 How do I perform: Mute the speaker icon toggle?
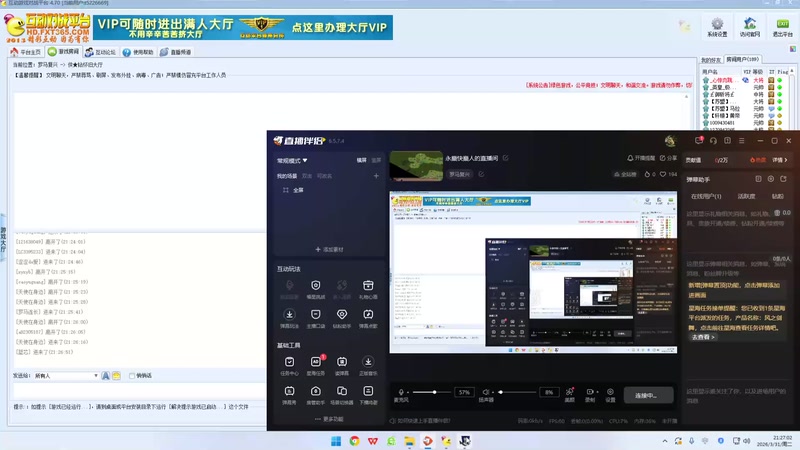(486, 392)
